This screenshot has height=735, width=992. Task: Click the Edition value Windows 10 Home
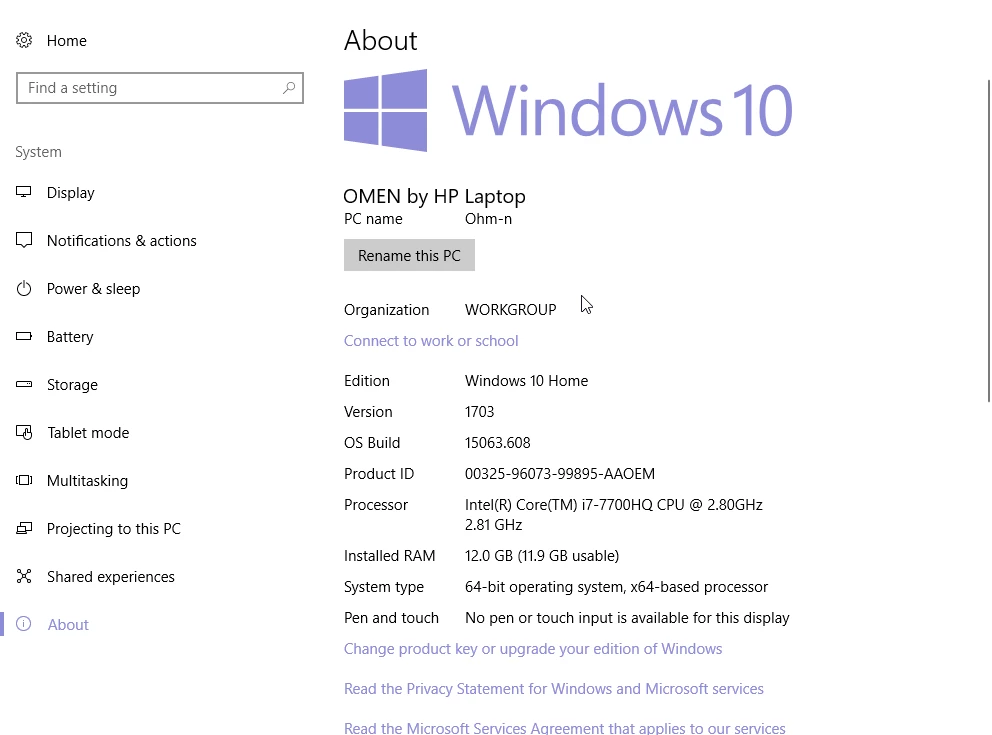pos(526,381)
